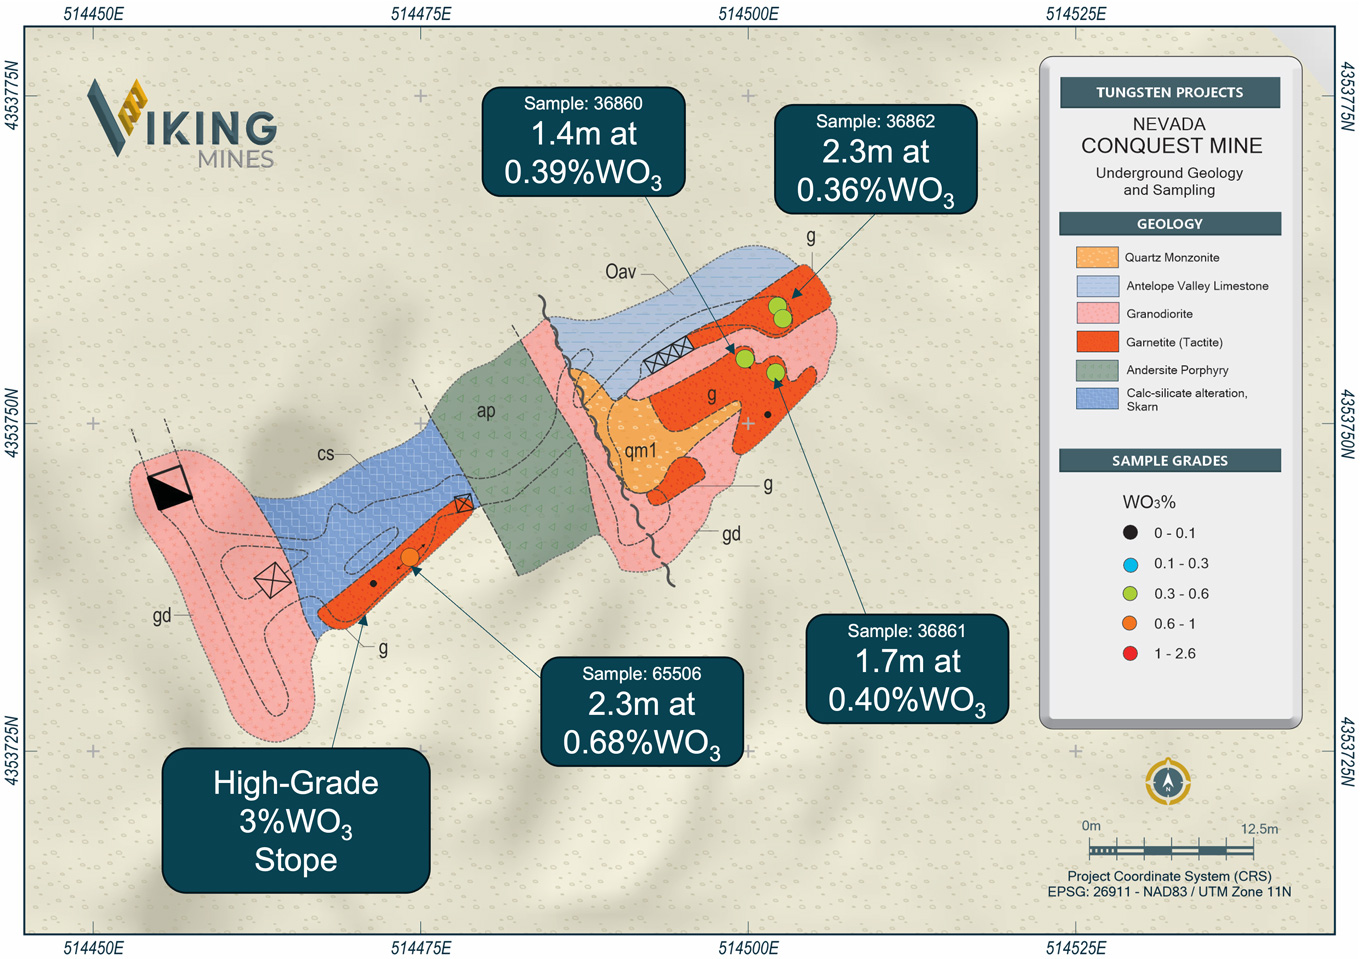
Task: Click the red 1 - 2.6 grade dot
Action: coord(1130,654)
